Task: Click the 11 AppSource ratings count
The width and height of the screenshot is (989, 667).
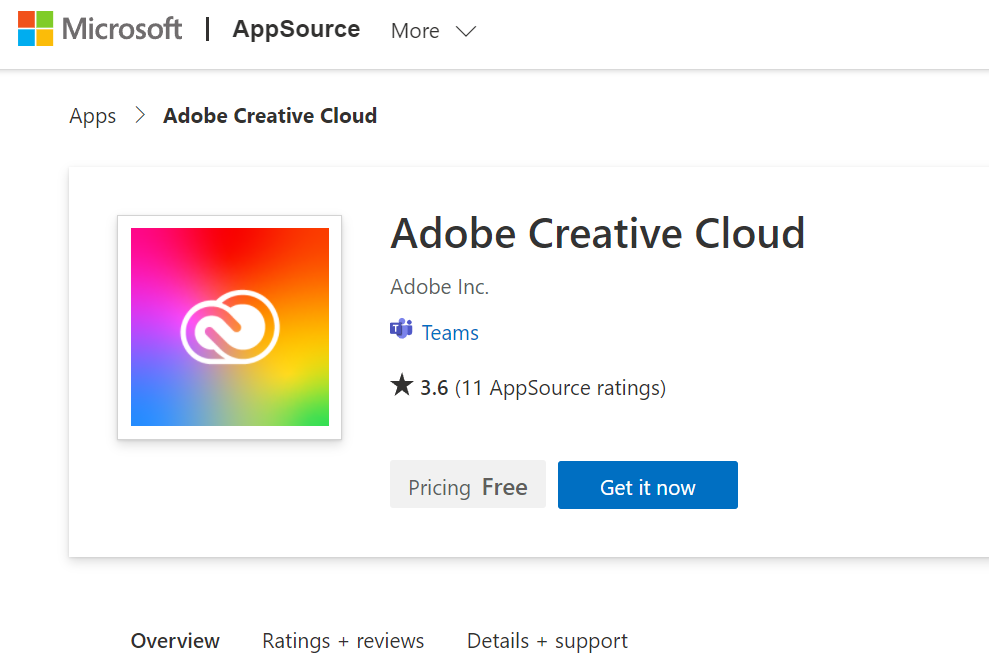Action: click(560, 387)
